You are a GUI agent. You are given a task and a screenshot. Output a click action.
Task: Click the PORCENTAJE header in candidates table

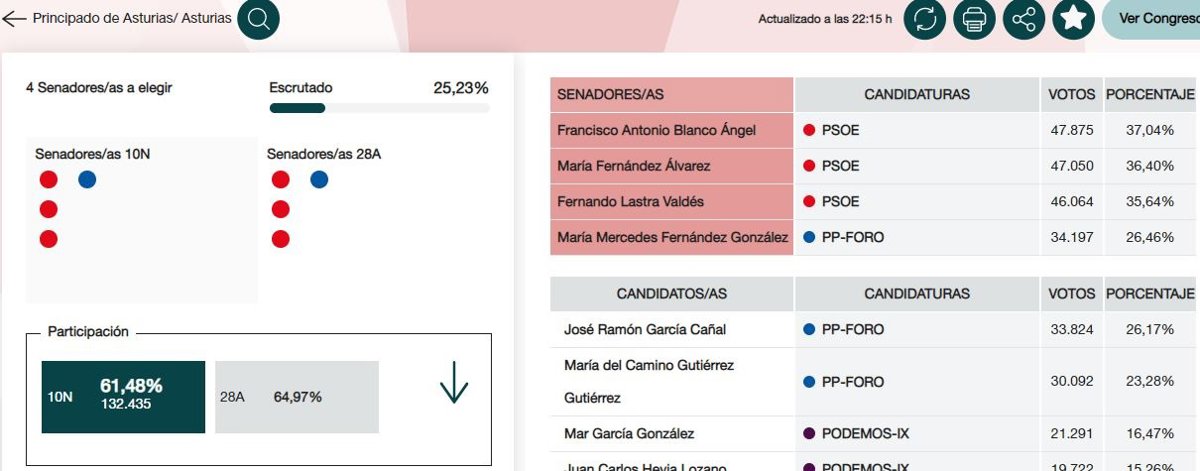pyautogui.click(x=1150, y=294)
